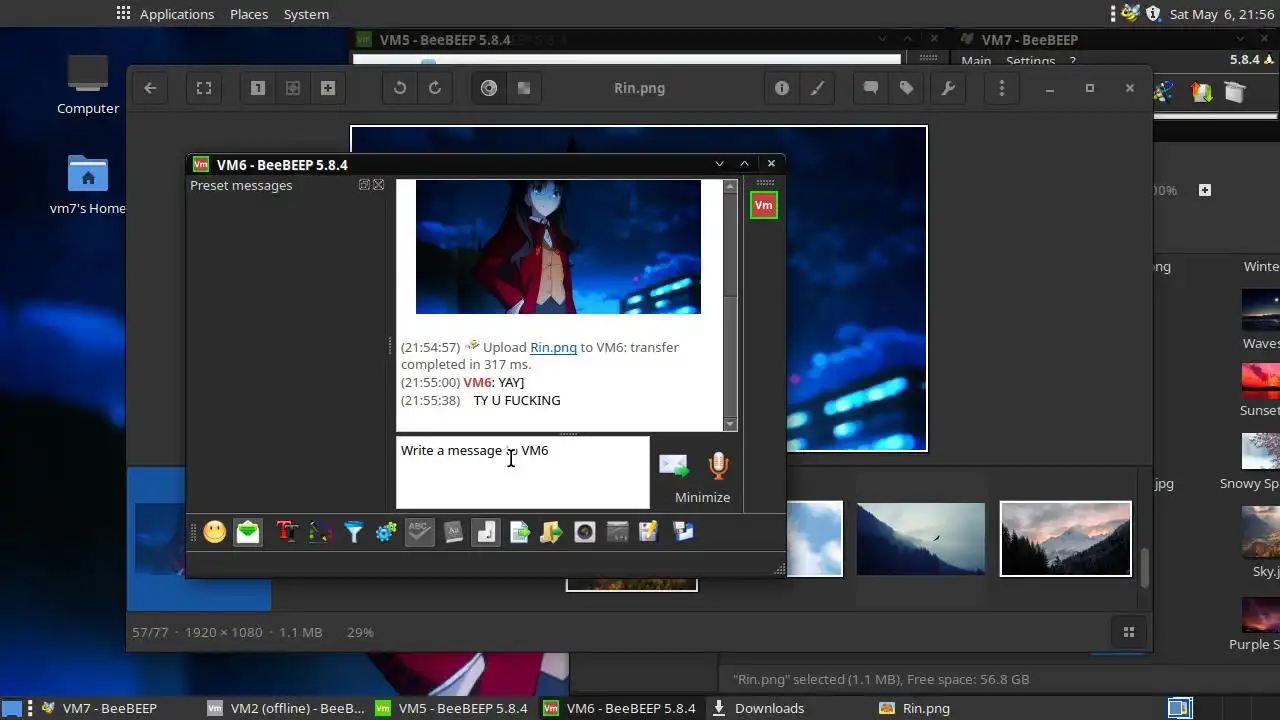
Task: Toggle the checkered transparency button in image viewer
Action: tap(523, 88)
